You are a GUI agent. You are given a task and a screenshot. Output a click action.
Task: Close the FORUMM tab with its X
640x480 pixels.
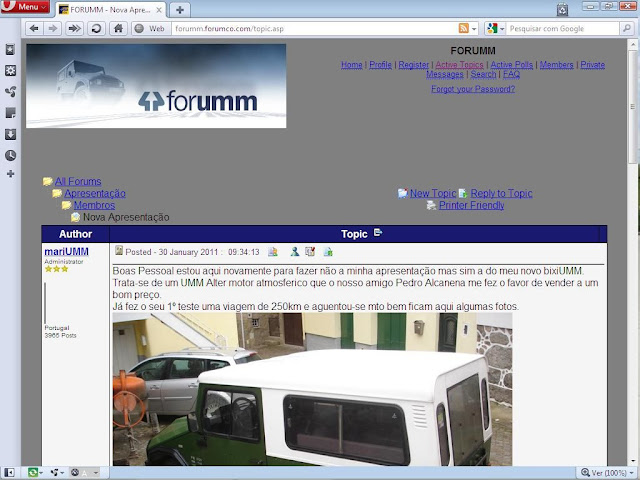[x=159, y=10]
